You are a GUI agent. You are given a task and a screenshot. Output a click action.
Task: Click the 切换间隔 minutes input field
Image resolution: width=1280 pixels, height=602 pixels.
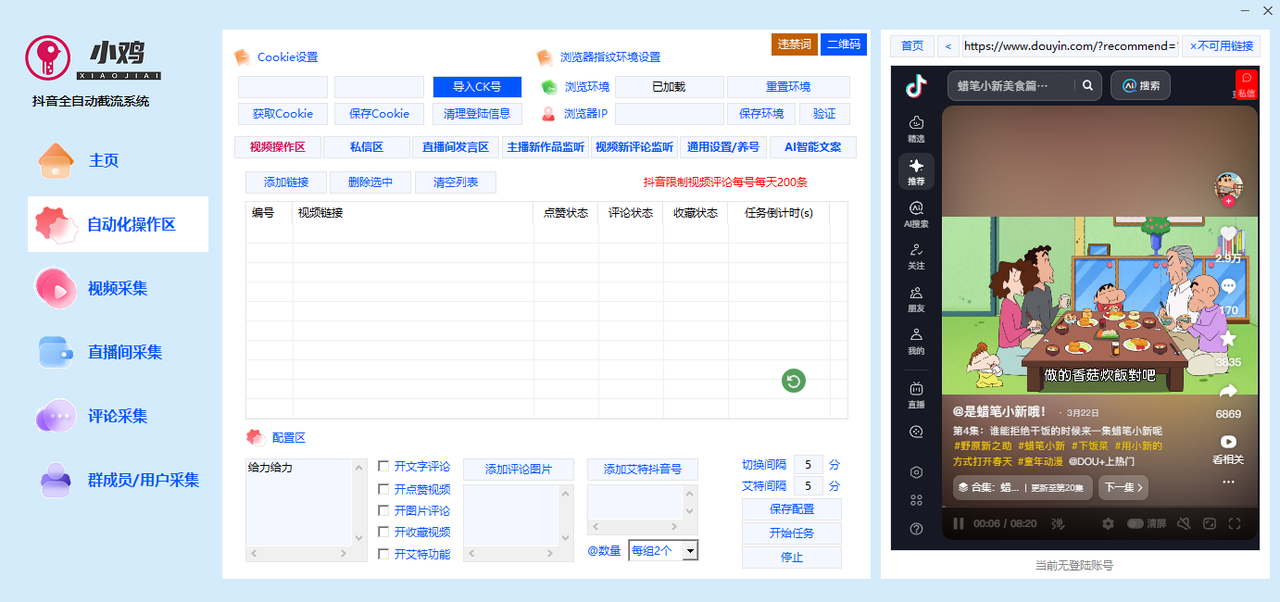pyautogui.click(x=807, y=465)
